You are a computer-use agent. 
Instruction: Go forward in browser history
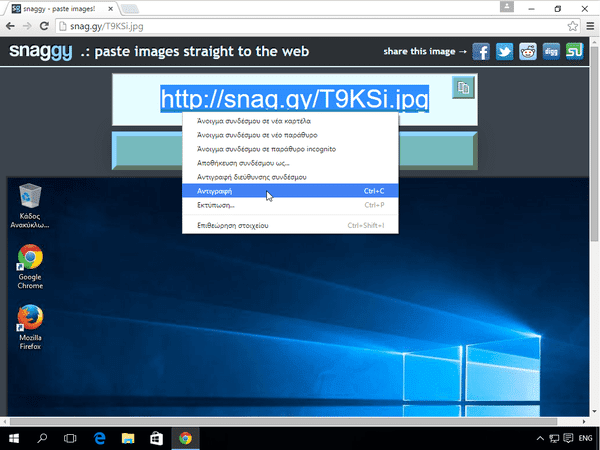click(x=27, y=26)
